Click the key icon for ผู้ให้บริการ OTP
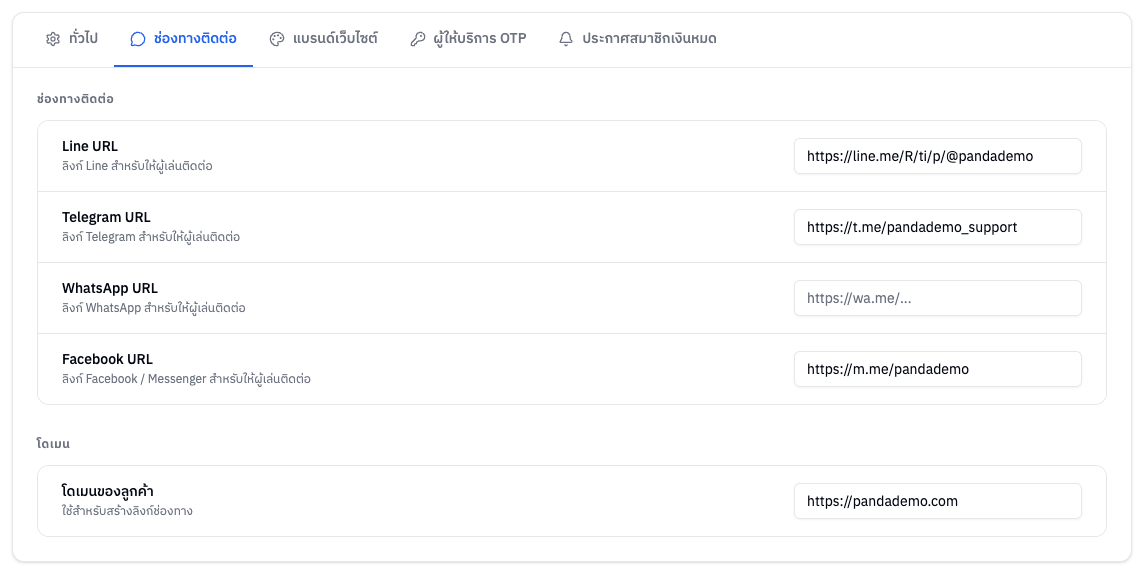1144x574 pixels. (x=417, y=39)
